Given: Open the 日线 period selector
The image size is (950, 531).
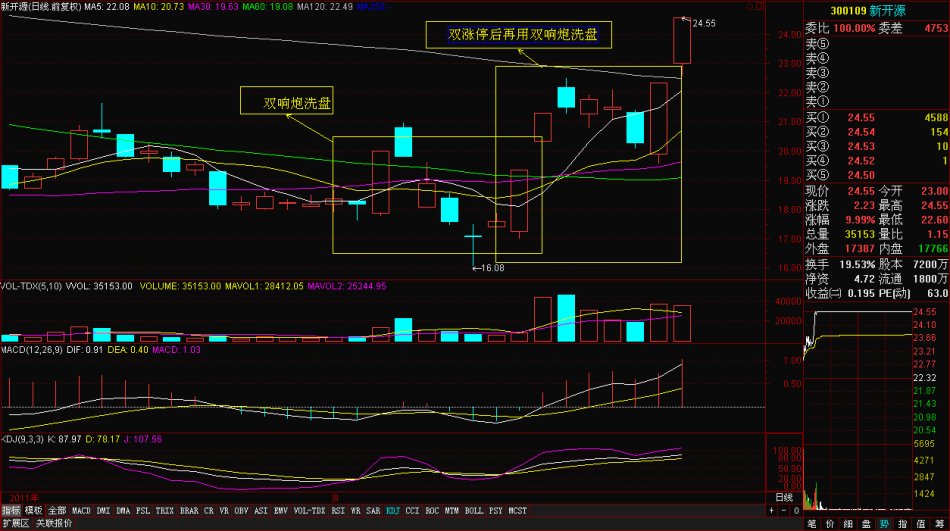Looking at the screenshot, I should click(x=784, y=498).
